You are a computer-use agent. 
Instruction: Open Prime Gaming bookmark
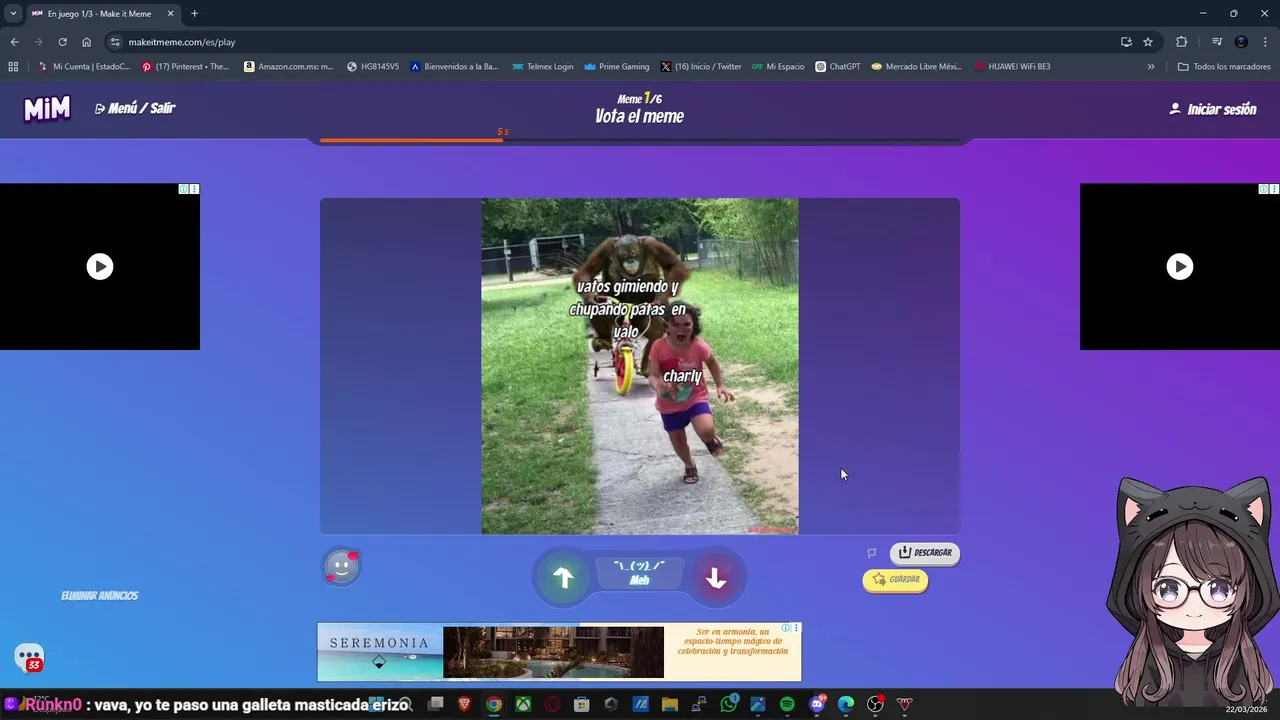[617, 67]
